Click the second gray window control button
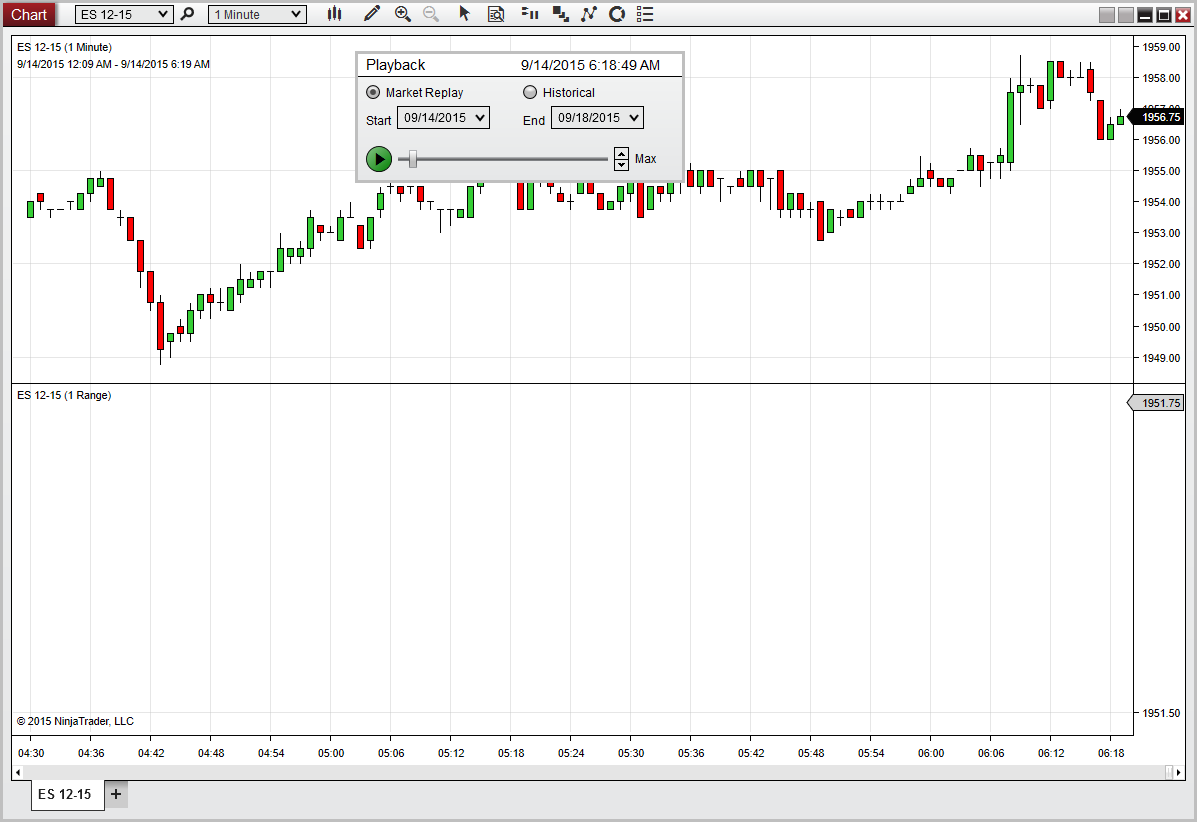The height and width of the screenshot is (822, 1197). (x=1126, y=15)
